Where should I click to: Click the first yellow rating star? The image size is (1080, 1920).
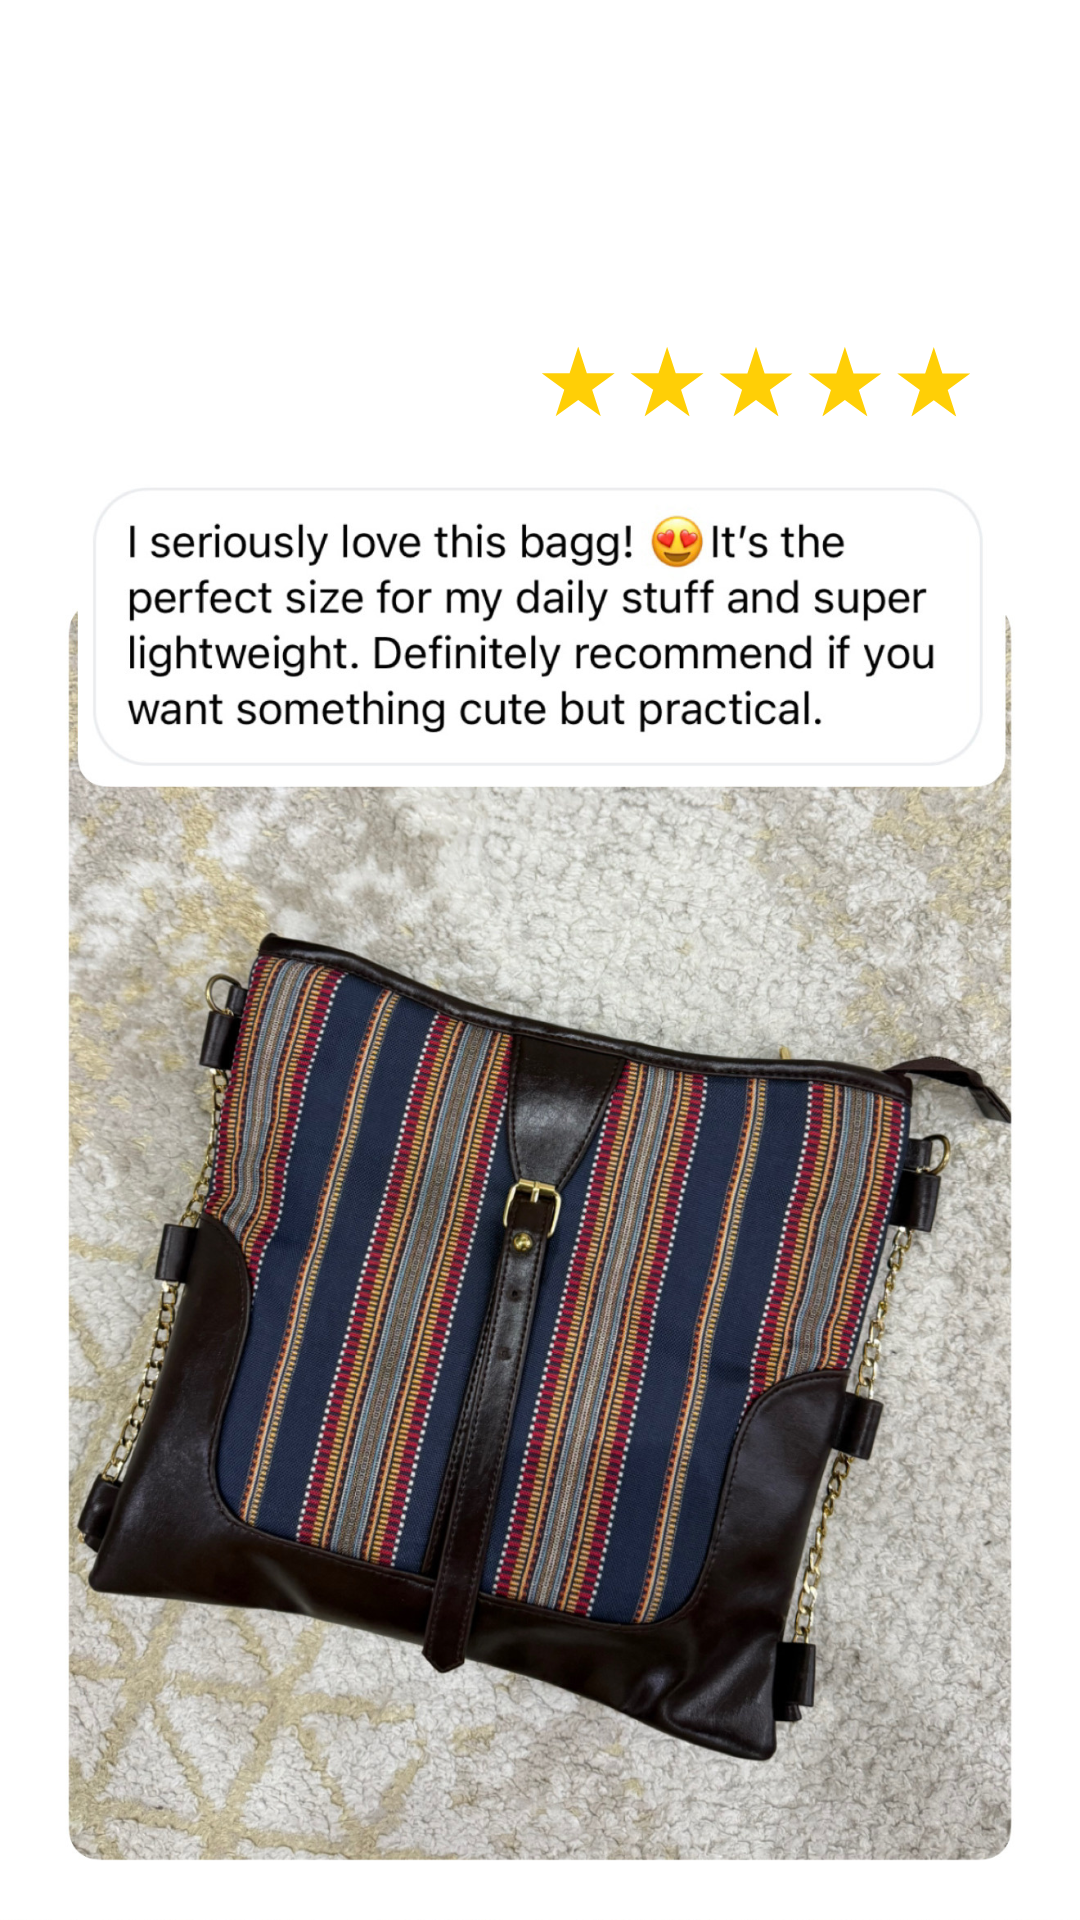click(578, 383)
